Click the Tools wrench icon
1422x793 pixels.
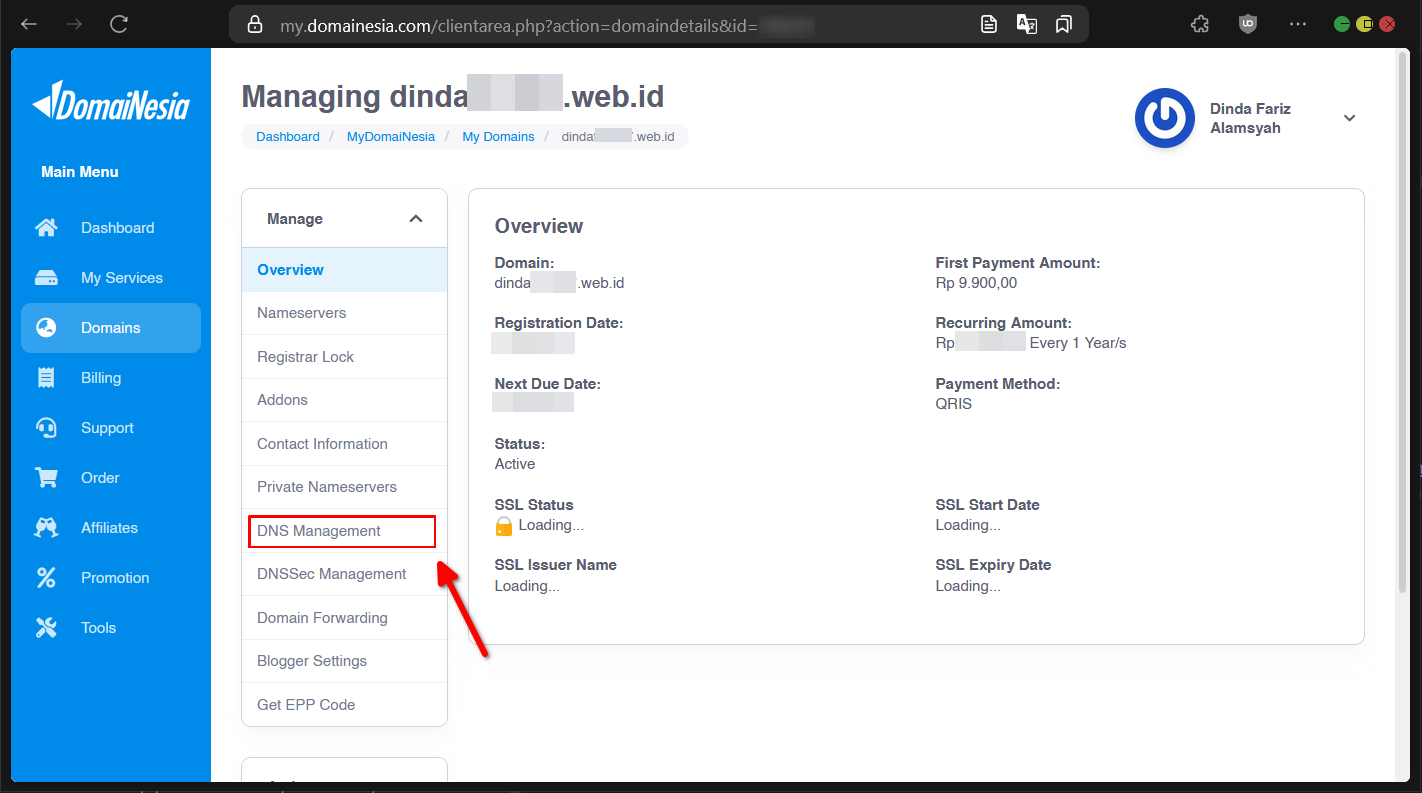46,628
